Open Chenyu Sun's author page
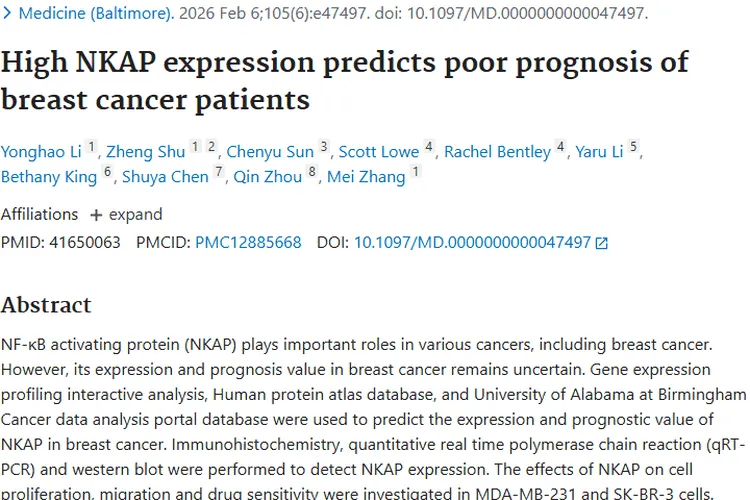The width and height of the screenshot is (750, 500). click(x=270, y=152)
